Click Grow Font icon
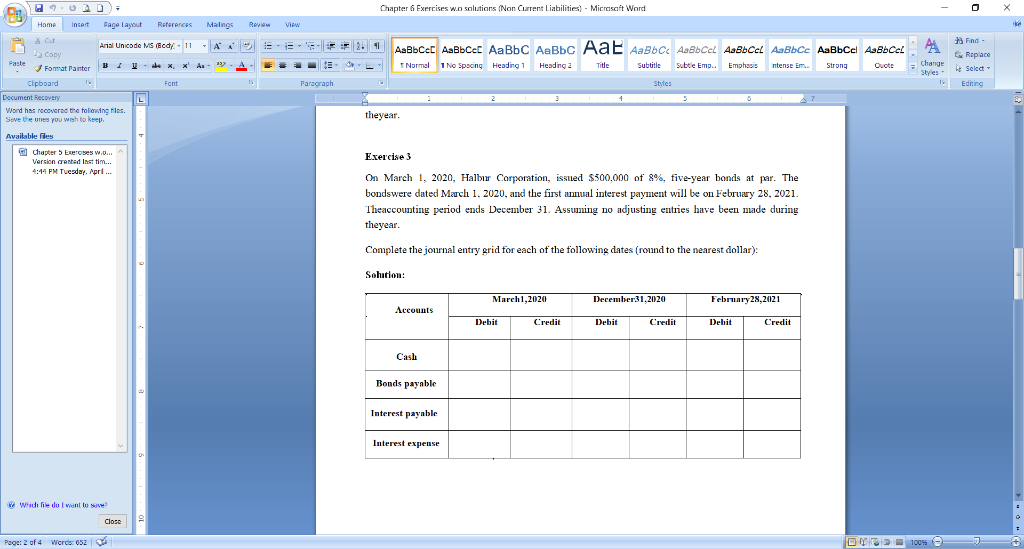 tap(217, 46)
